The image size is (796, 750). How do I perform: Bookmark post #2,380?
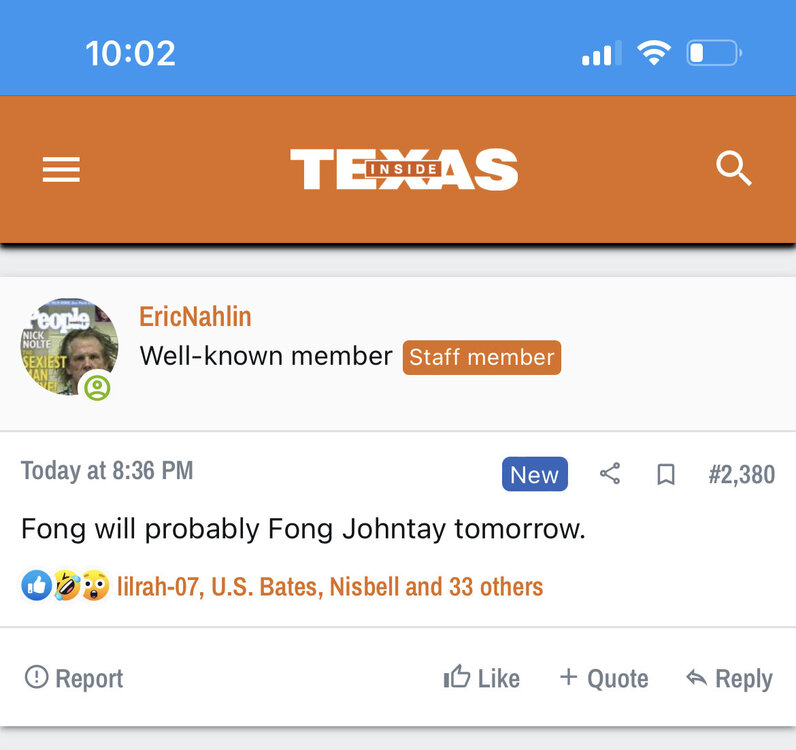(666, 475)
